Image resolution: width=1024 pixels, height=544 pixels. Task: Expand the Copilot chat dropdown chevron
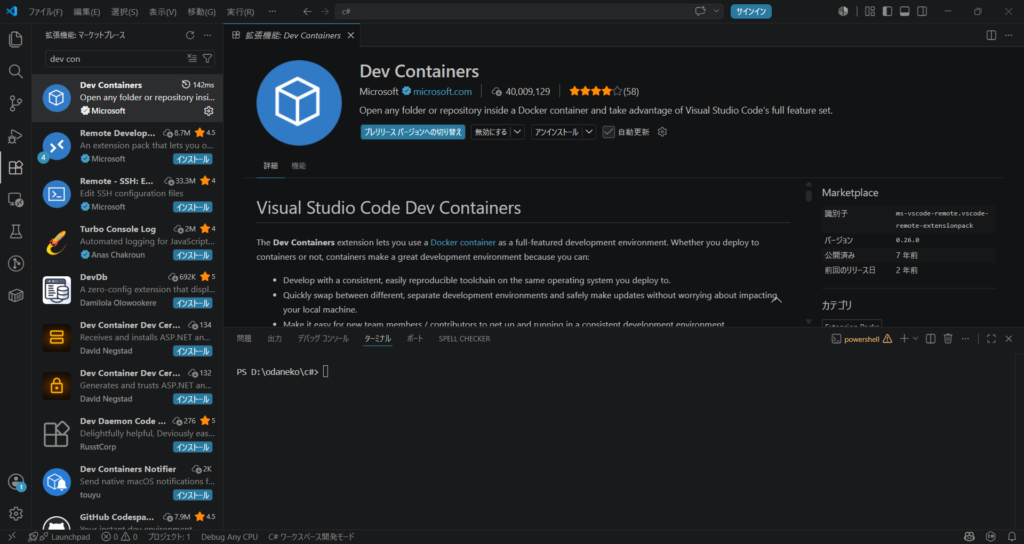tap(716, 11)
